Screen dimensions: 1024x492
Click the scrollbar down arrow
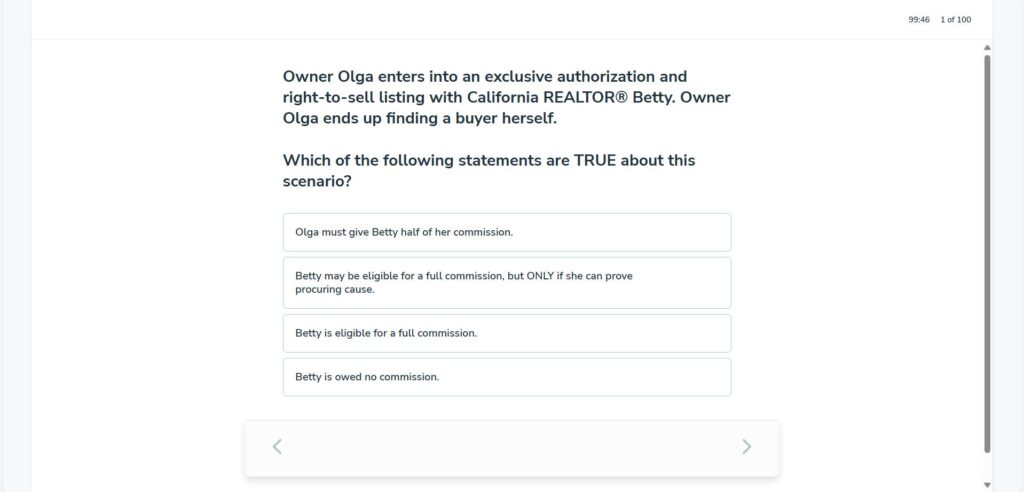(988, 484)
